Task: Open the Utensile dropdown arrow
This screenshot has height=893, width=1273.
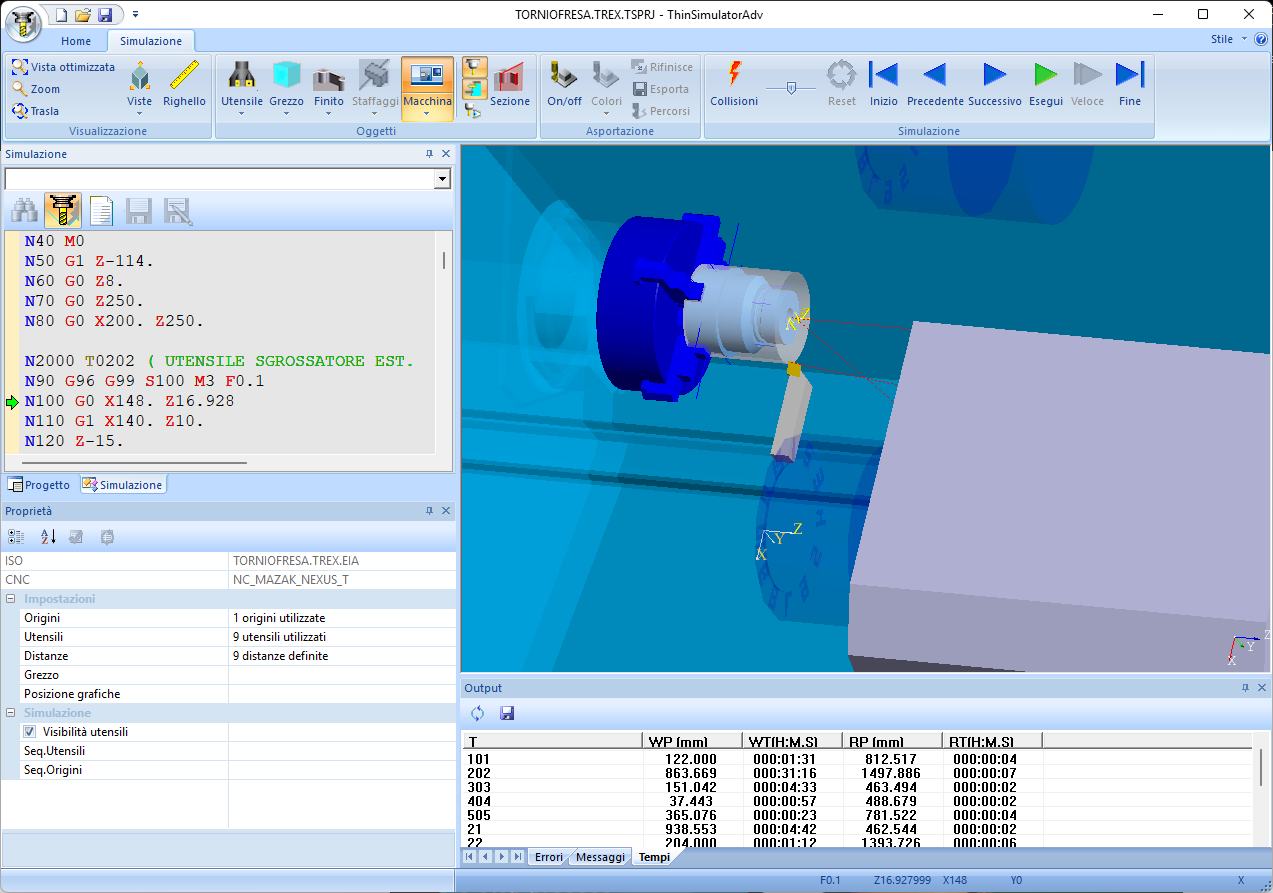Action: coord(242,114)
